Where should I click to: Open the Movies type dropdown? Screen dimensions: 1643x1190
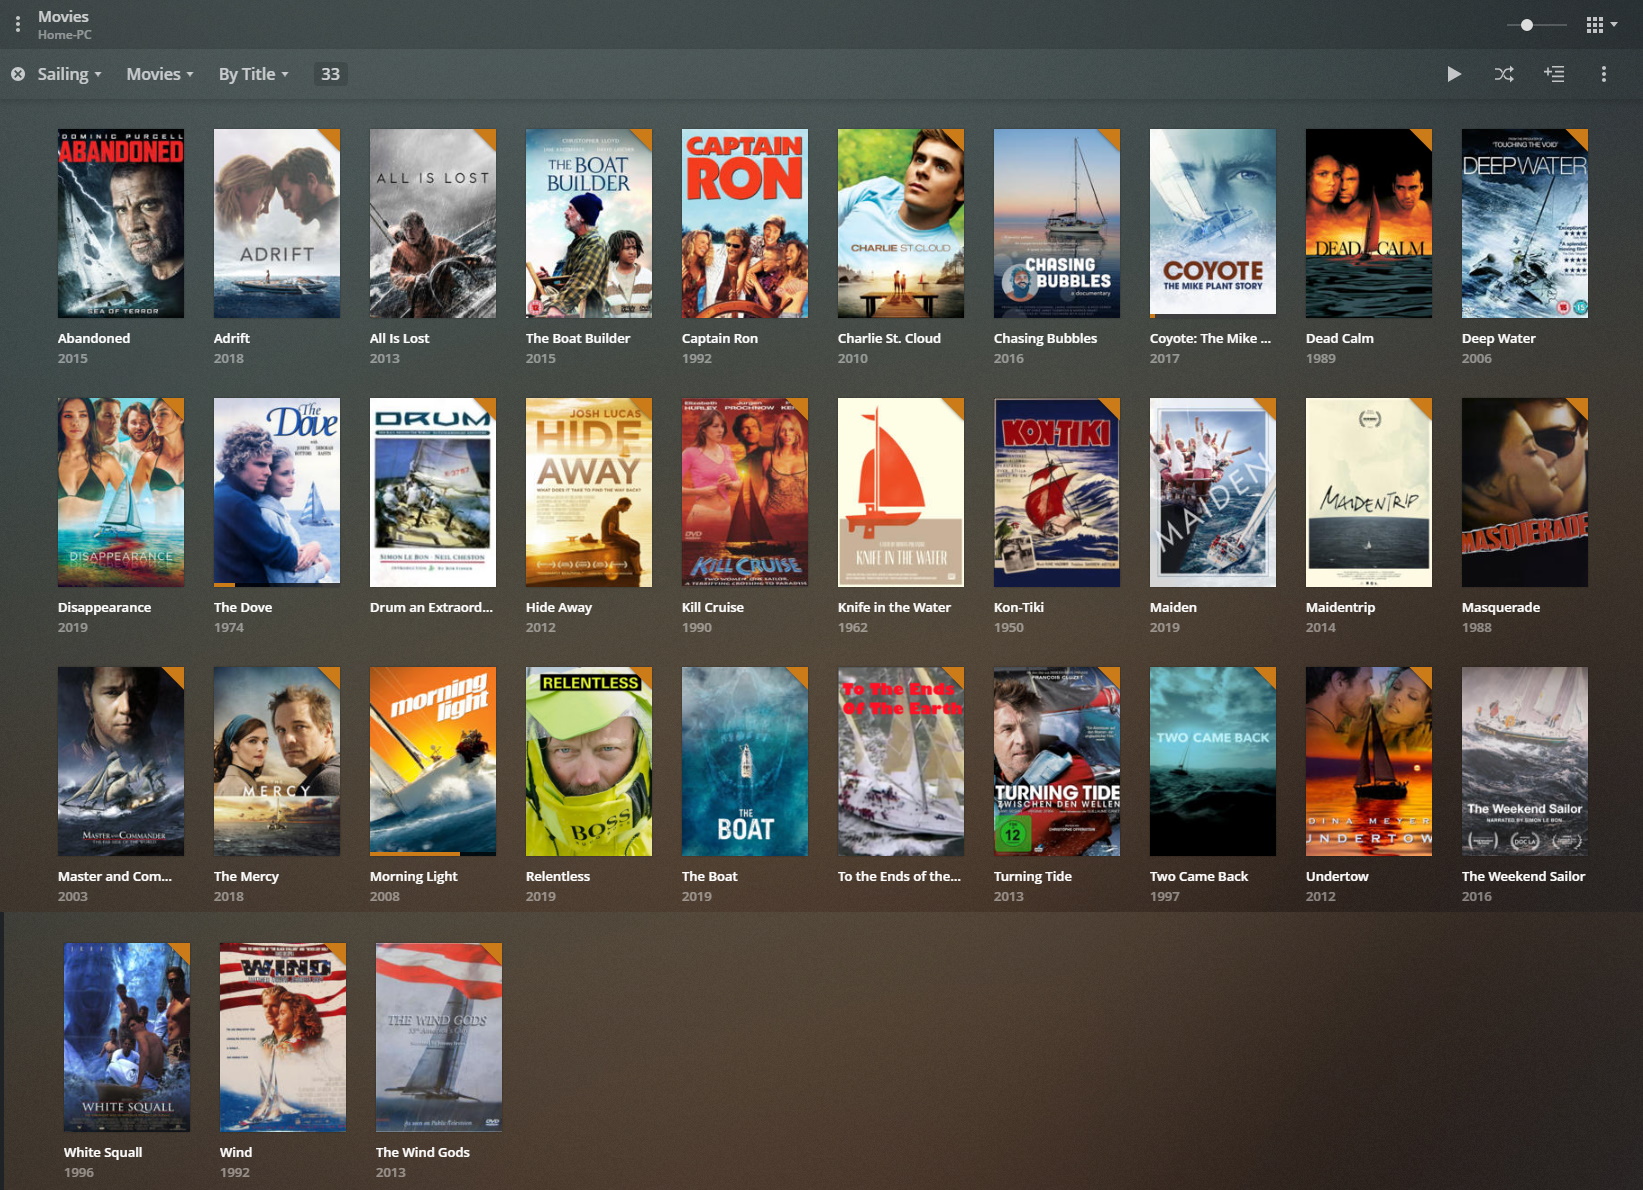(x=159, y=74)
